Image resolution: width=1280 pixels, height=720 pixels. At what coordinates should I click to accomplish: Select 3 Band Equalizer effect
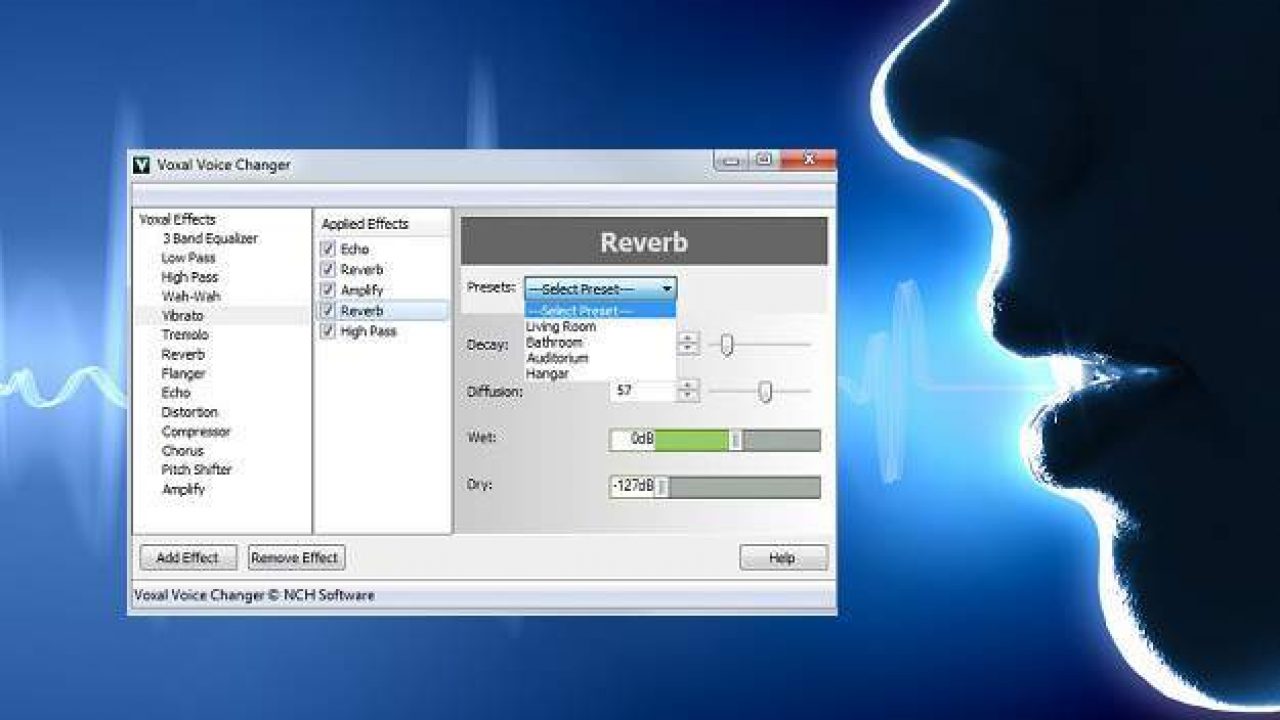pos(210,239)
